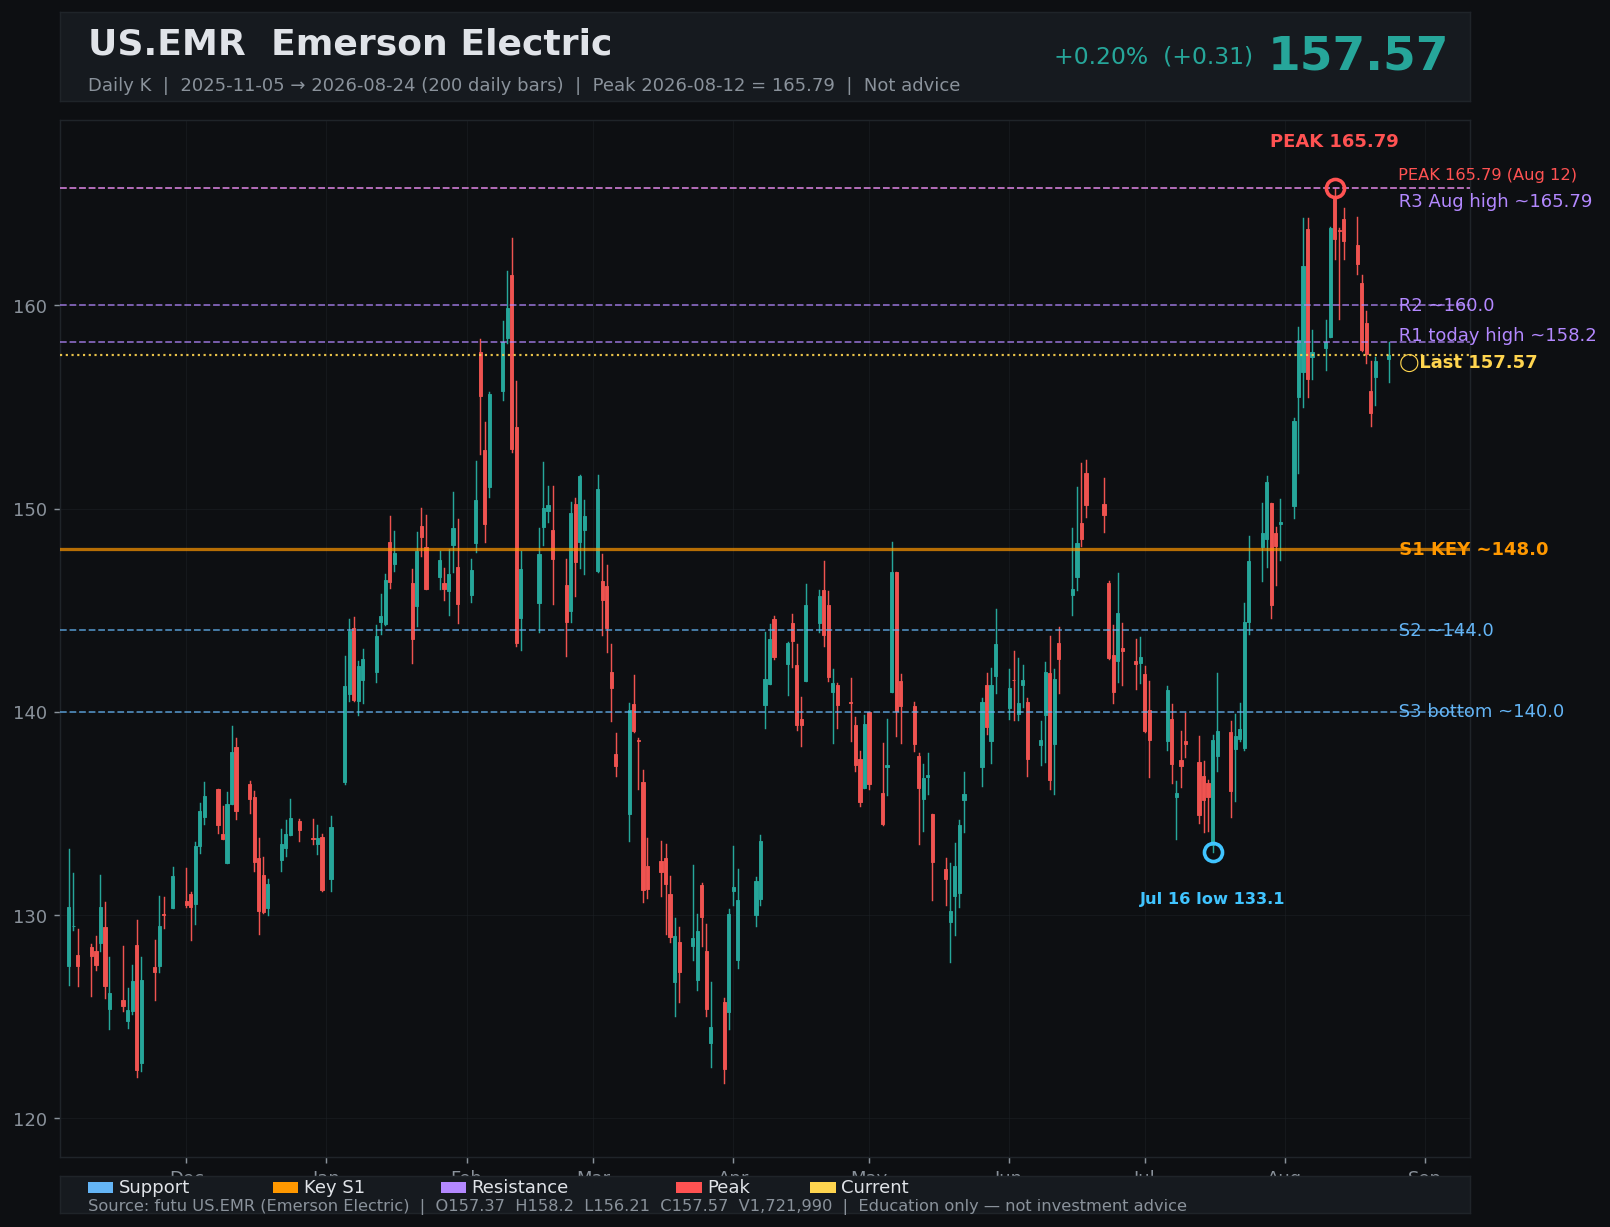Viewport: 1610px width, 1227px height.
Task: Click the 'Current' legend label
Action: (875, 1187)
